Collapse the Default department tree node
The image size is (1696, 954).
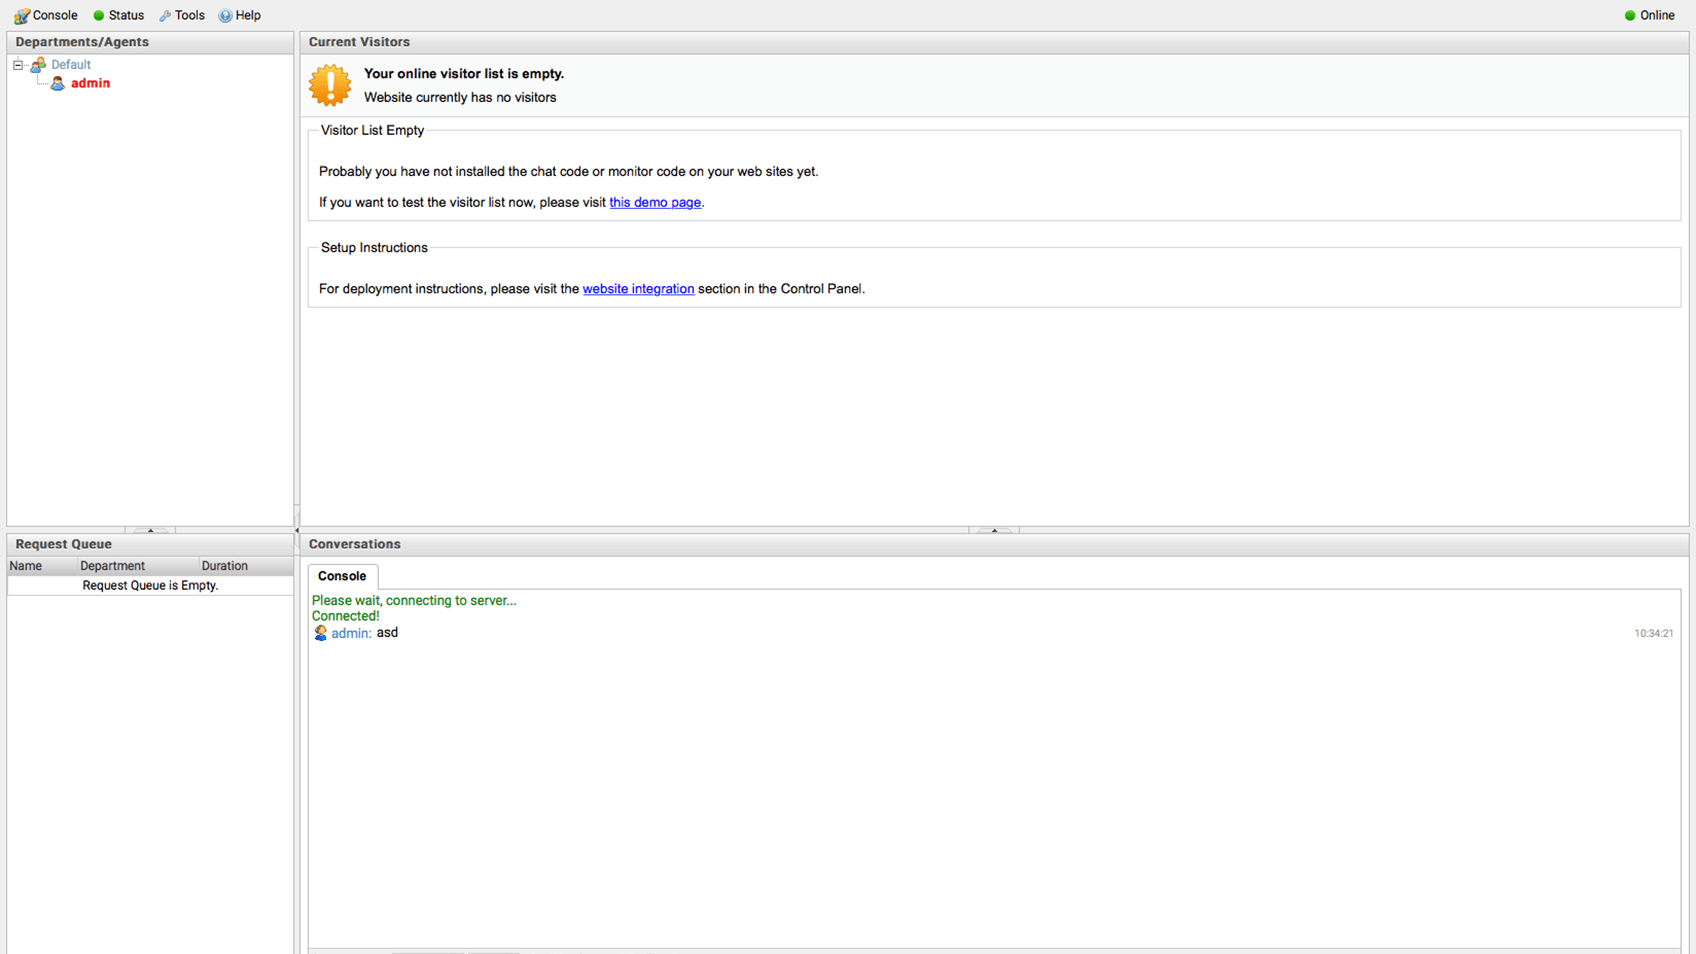tap(18, 65)
